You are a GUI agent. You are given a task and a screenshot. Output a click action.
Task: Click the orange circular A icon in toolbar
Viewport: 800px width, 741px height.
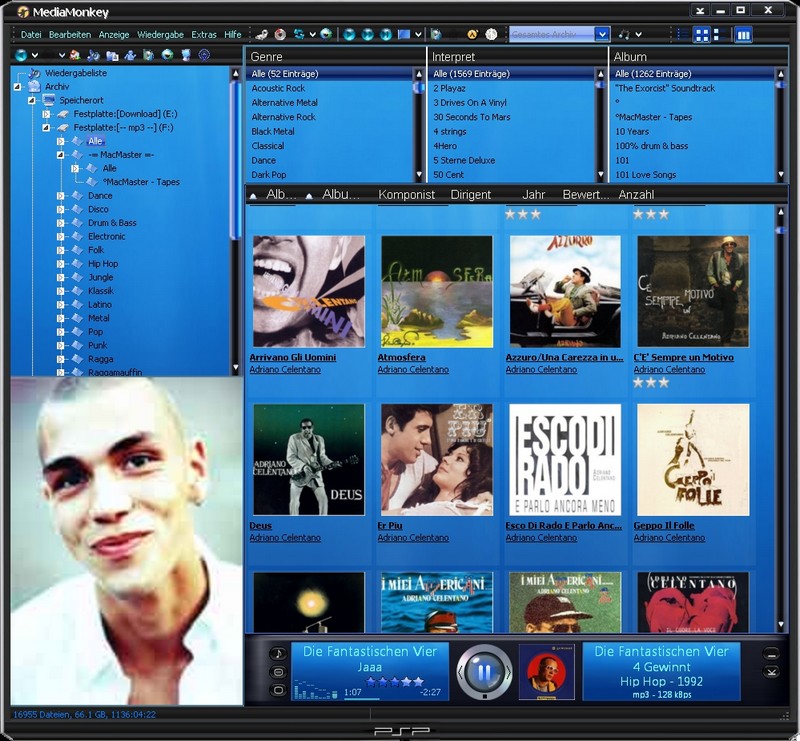pyautogui.click(x=473, y=34)
